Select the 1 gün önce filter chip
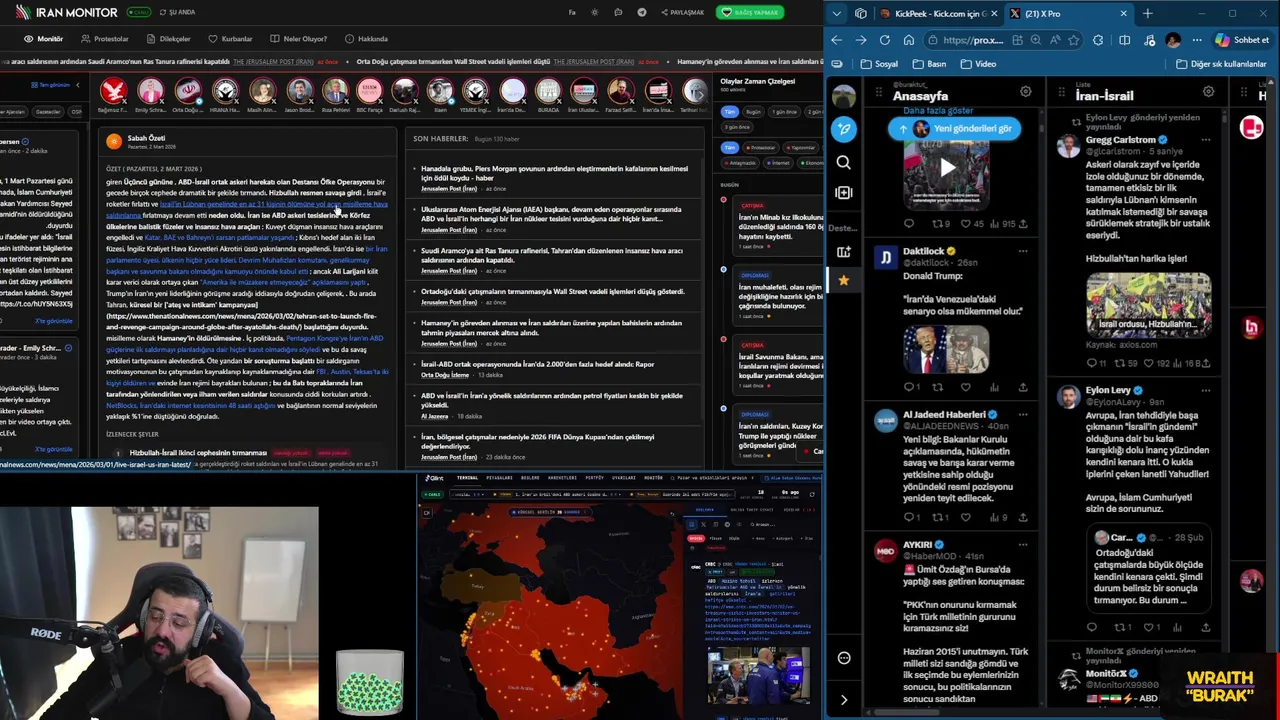The width and height of the screenshot is (1280, 720). point(785,112)
